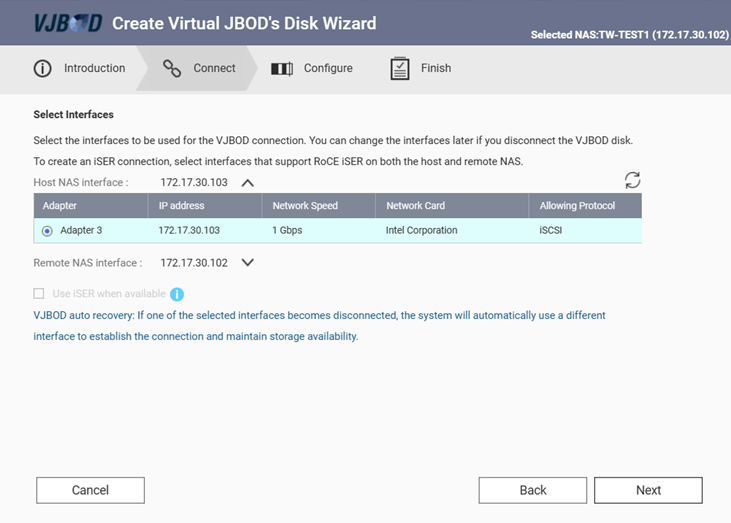Collapse the Host NAS interface list
731x523 pixels.
point(248,183)
